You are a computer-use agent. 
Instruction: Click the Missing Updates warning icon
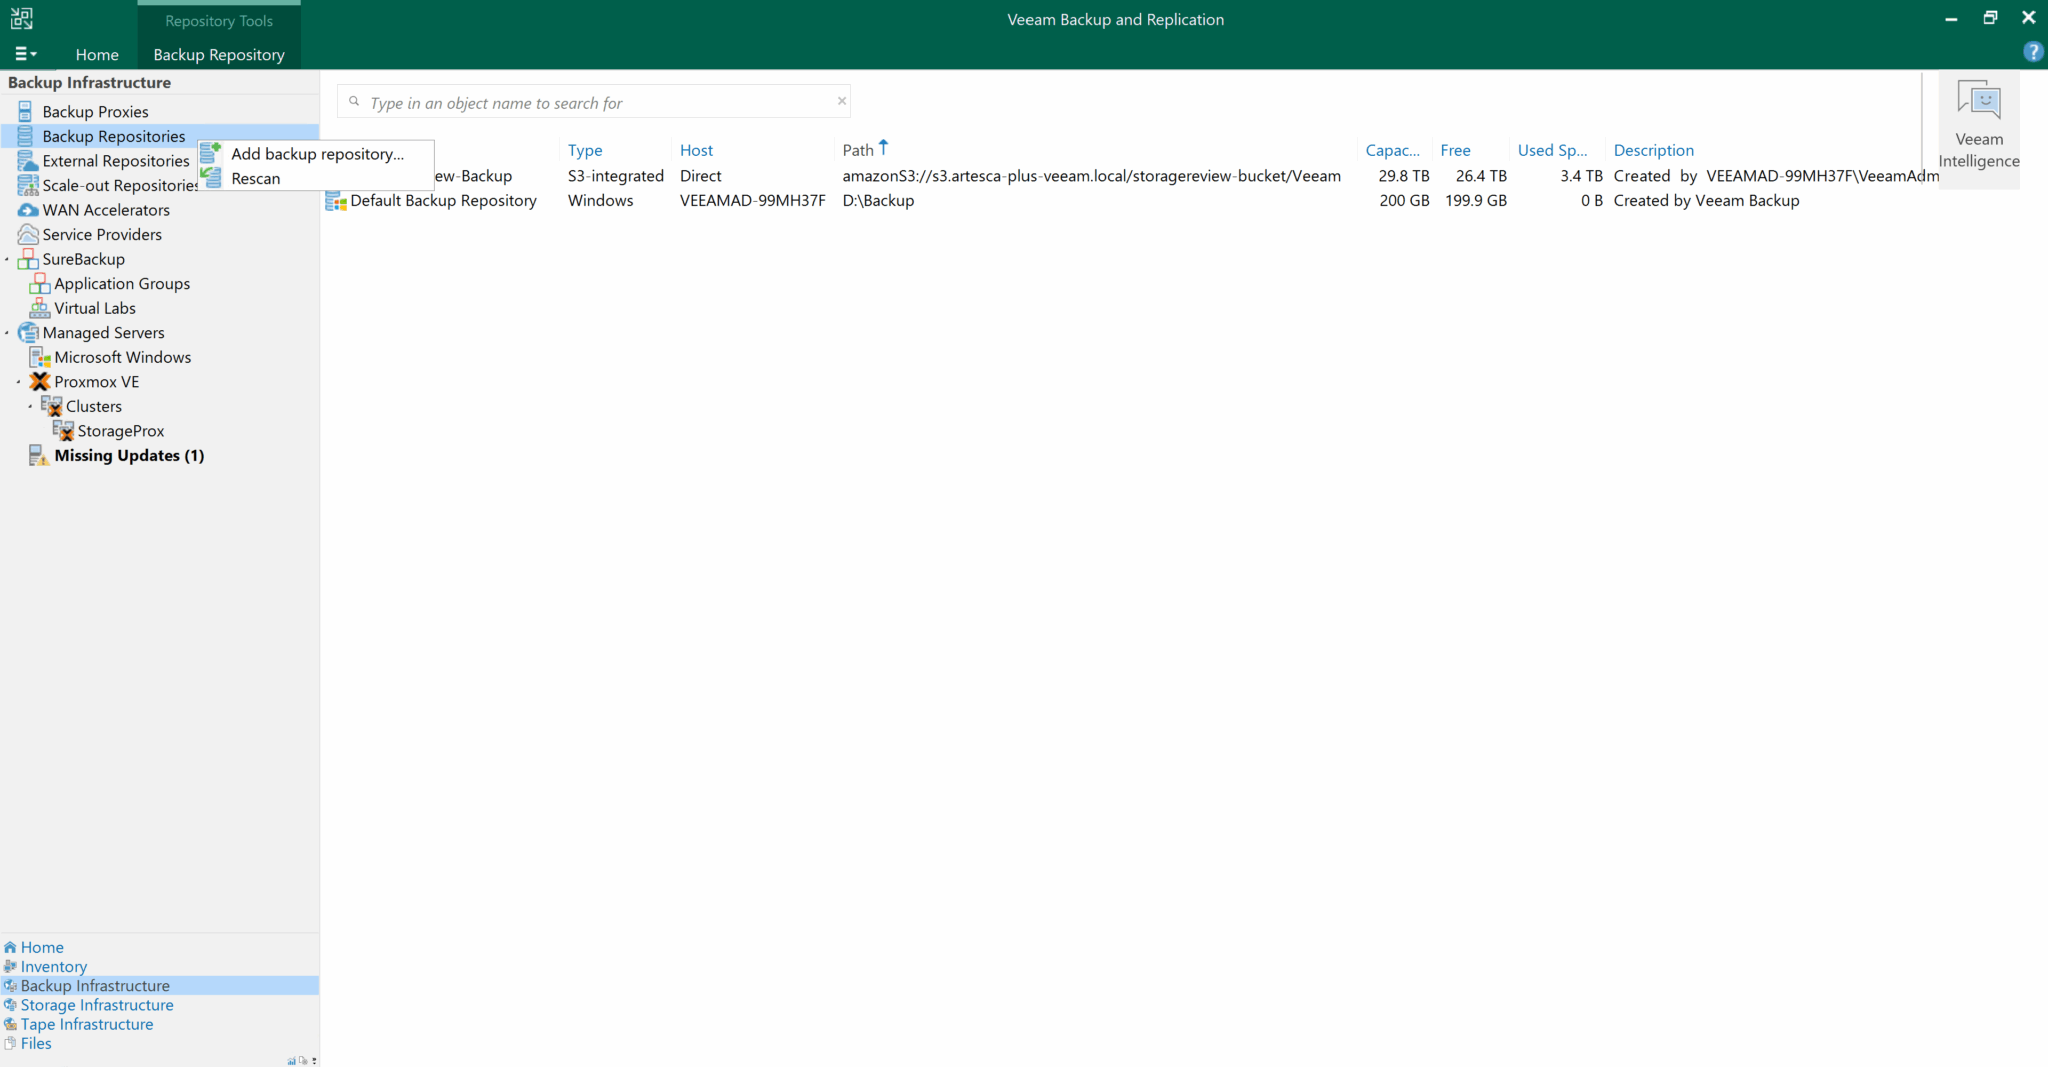pyautogui.click(x=39, y=456)
